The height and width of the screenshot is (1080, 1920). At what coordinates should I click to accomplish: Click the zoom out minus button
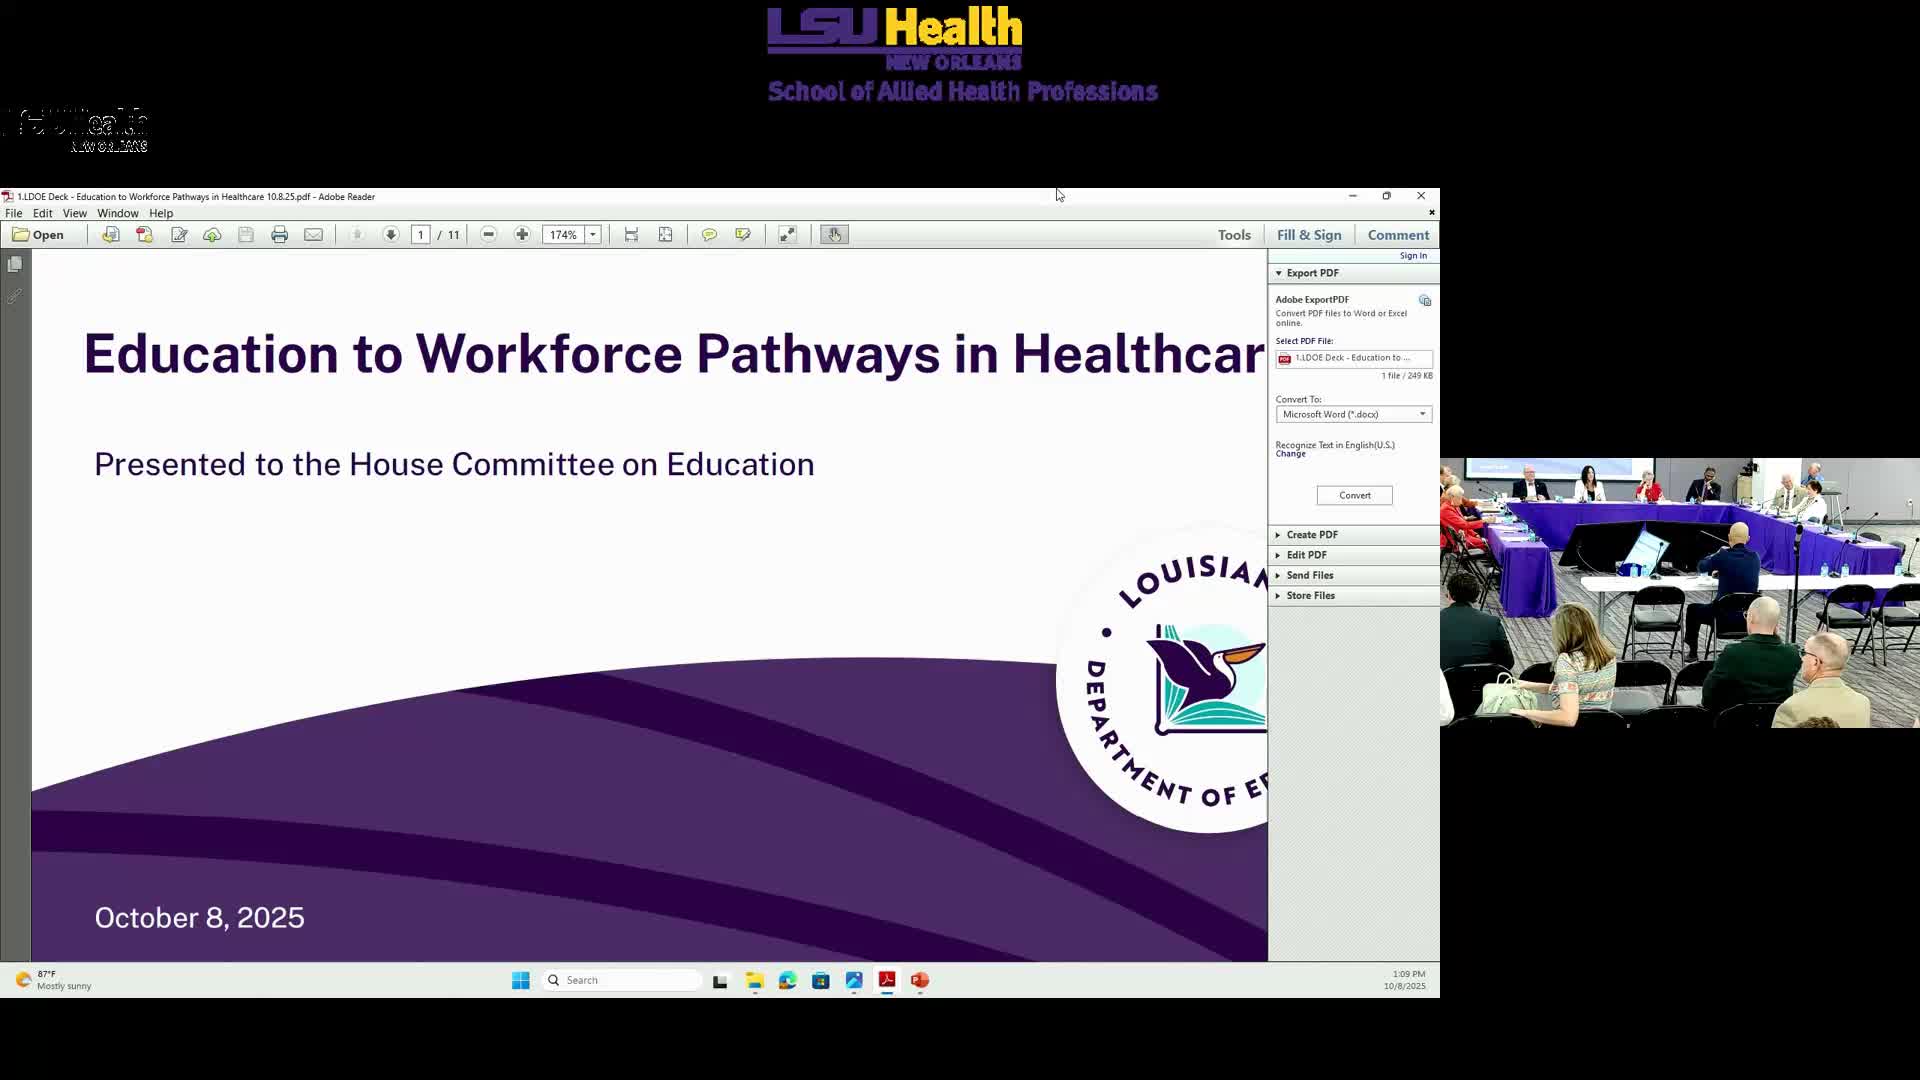[488, 234]
